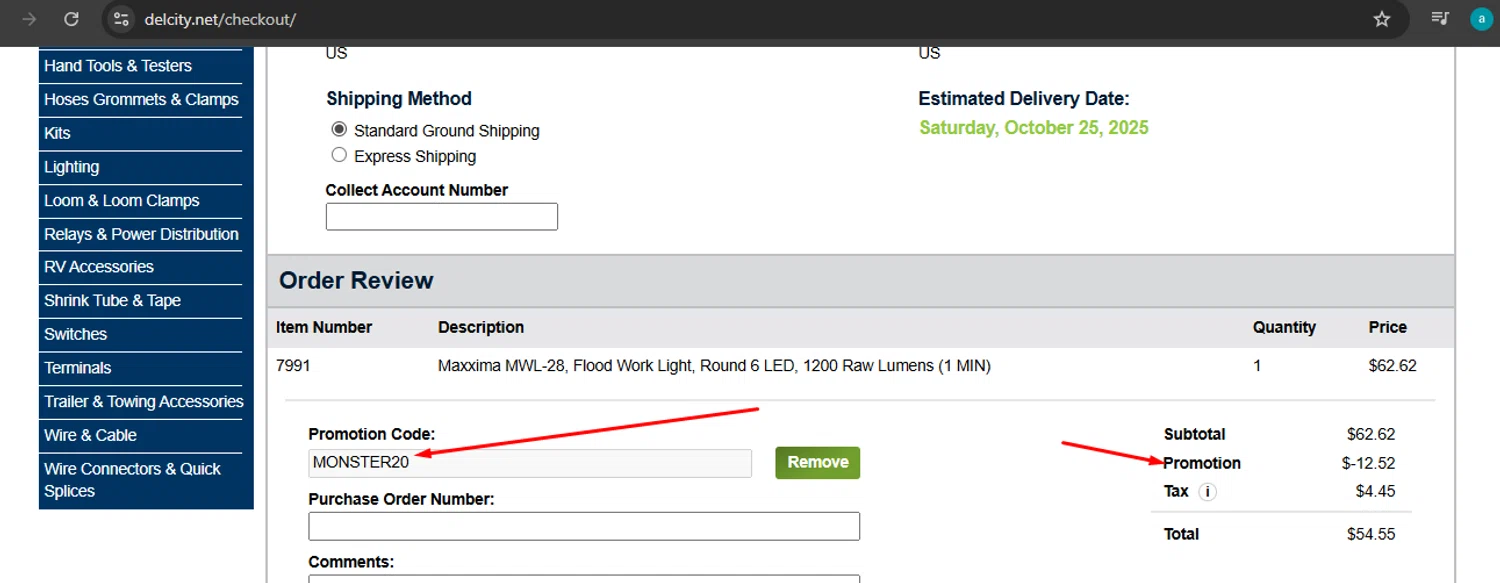1500x583 pixels.
Task: Open Trailer & Towing Accessories category
Action: [143, 402]
